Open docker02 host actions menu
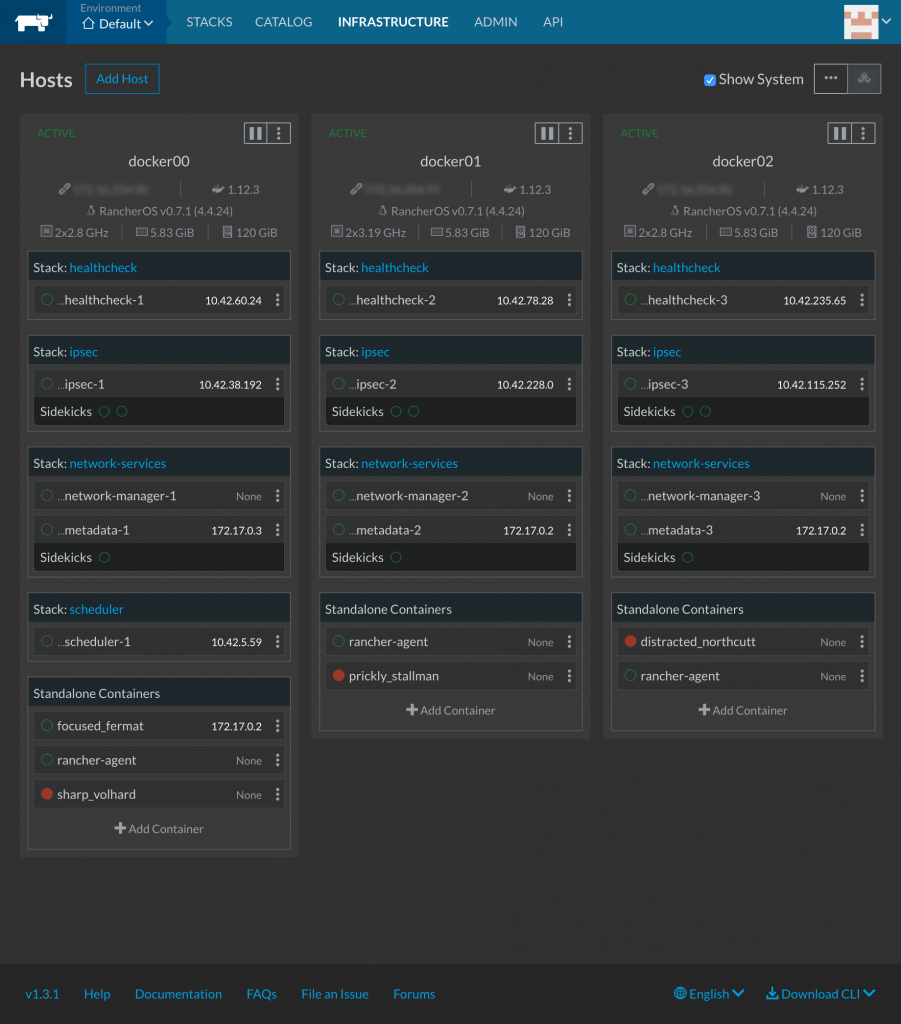This screenshot has height=1024, width=901. [x=863, y=133]
